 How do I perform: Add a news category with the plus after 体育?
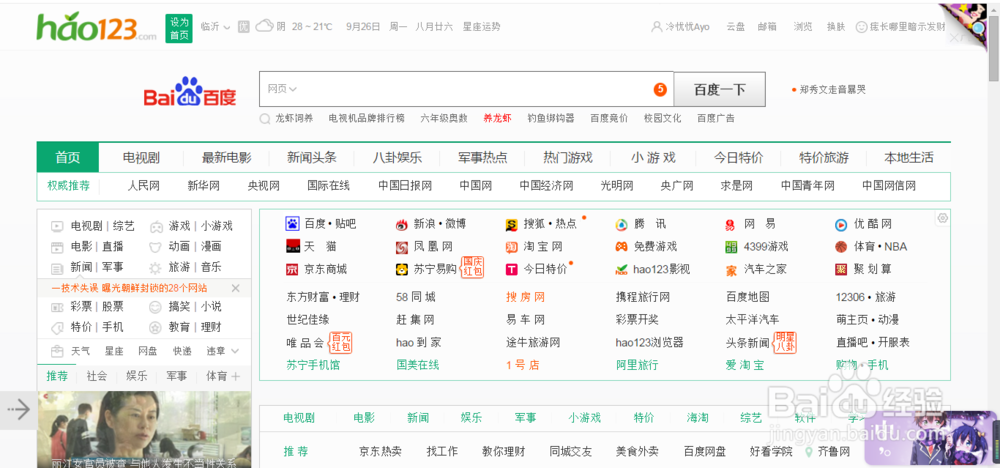point(235,377)
